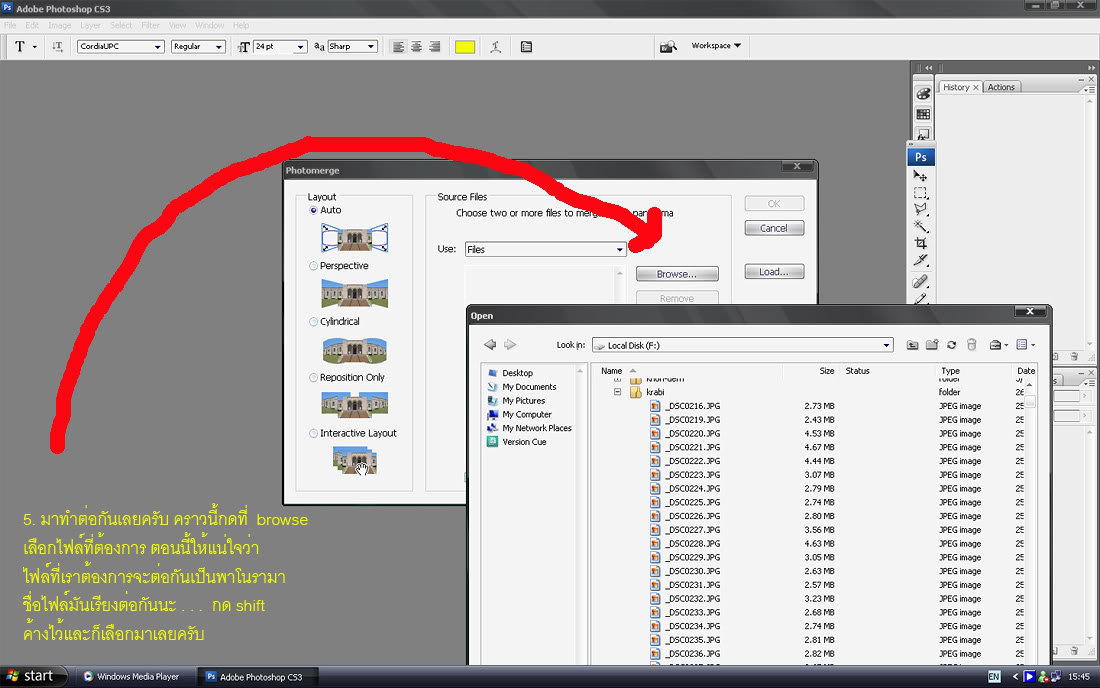Open the History panel options menu

click(x=1088, y=90)
